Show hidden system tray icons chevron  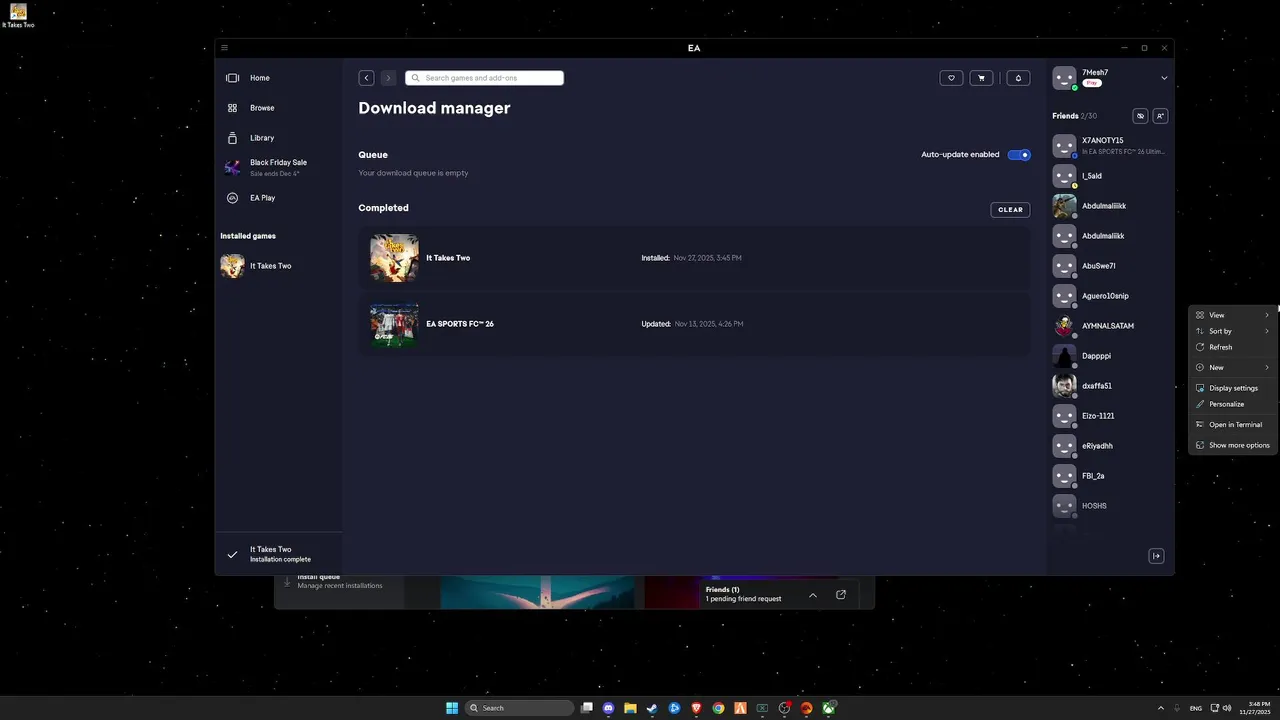(1161, 708)
